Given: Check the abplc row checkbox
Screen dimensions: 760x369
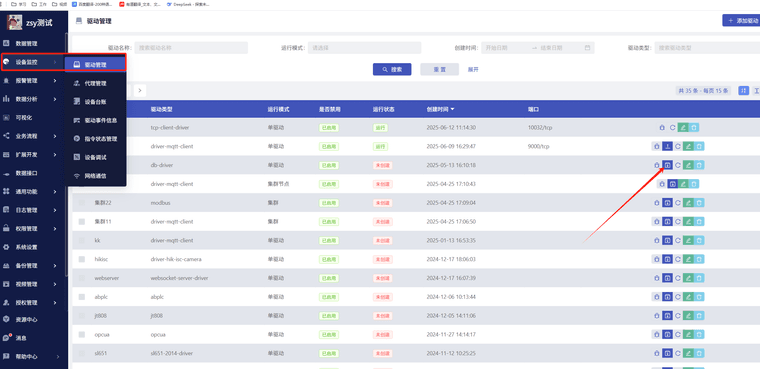Looking at the screenshot, I should [x=81, y=297].
